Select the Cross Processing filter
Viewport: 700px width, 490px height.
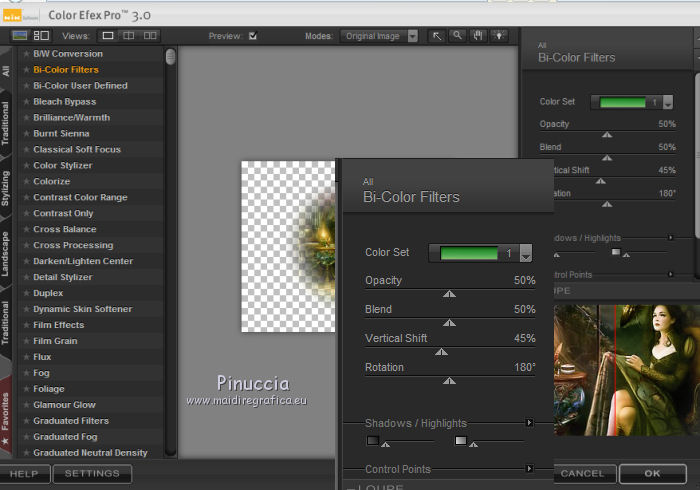[x=73, y=245]
